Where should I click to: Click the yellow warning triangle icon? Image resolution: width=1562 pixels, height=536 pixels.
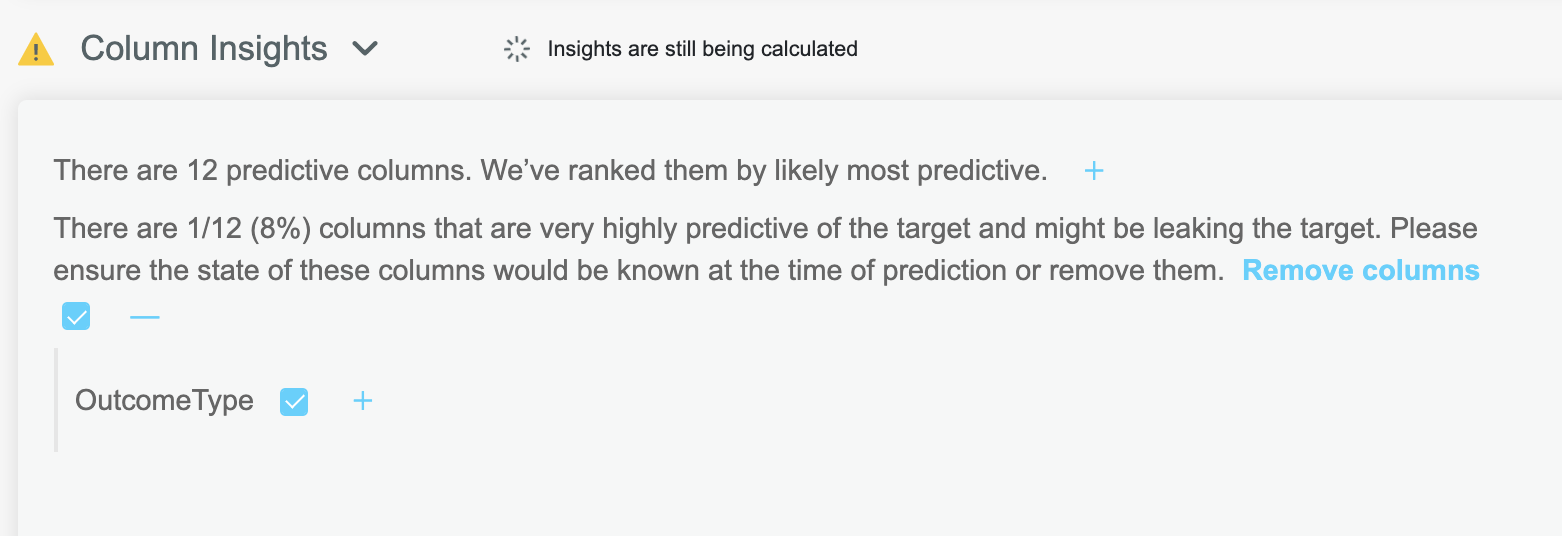click(36, 49)
